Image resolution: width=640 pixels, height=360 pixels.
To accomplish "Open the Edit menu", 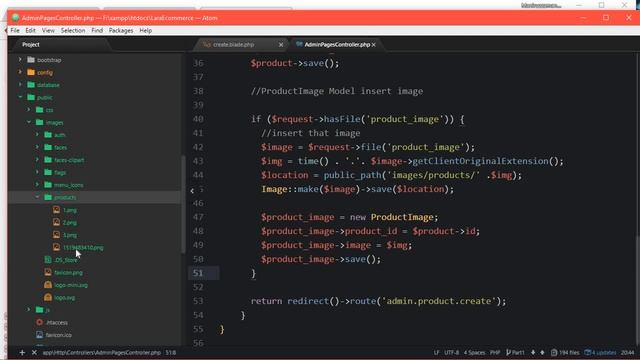I will 30,31.
